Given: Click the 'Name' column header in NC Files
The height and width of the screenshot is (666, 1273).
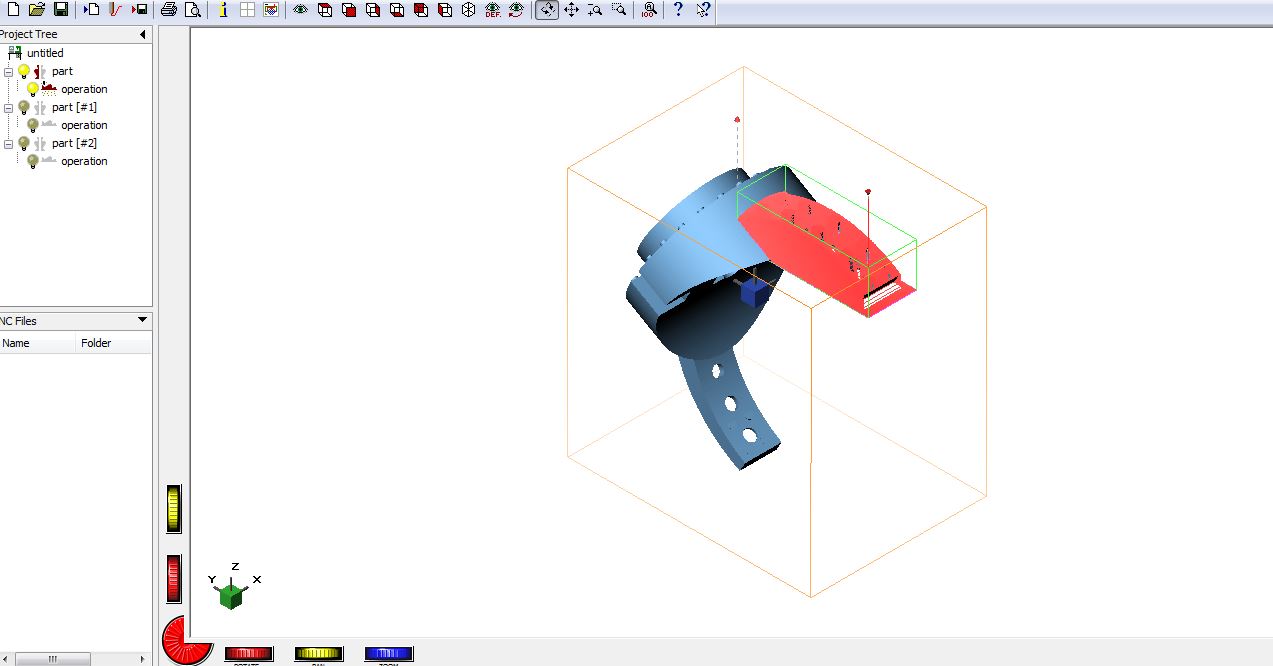Looking at the screenshot, I should 16,343.
